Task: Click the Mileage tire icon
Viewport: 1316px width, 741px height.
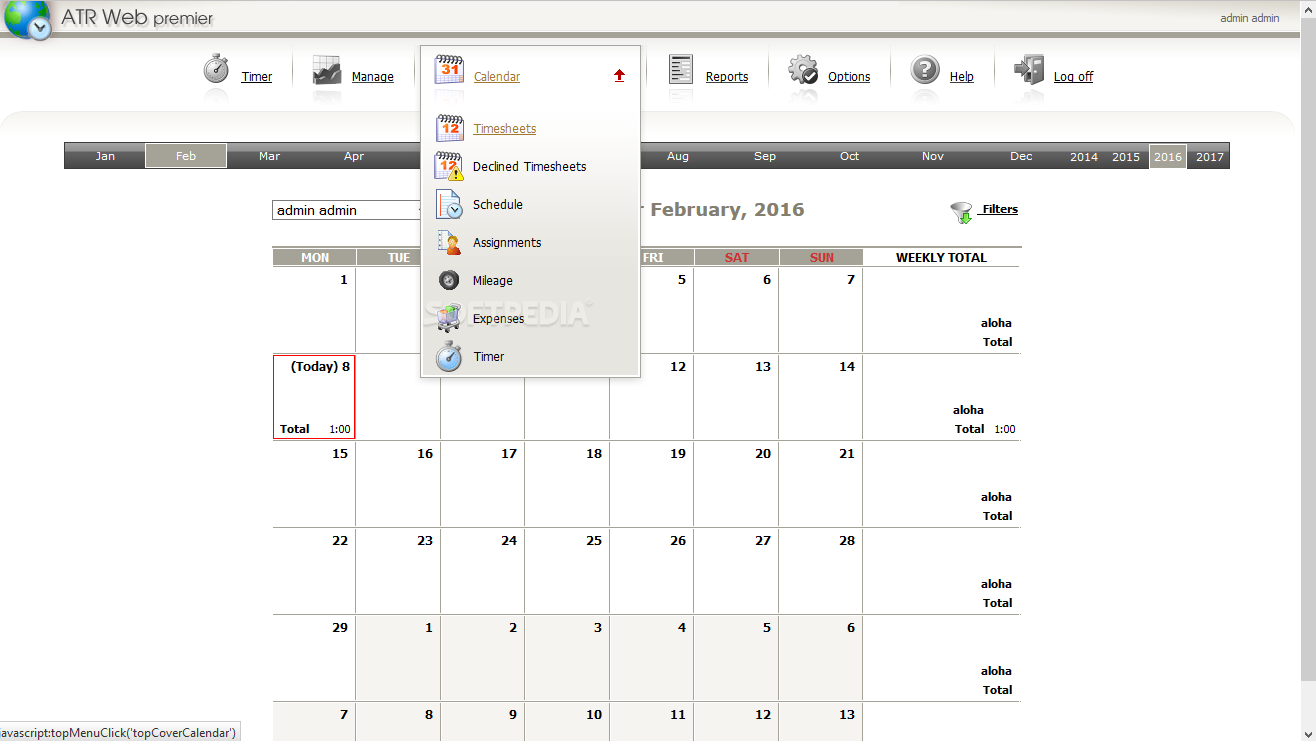Action: point(450,281)
